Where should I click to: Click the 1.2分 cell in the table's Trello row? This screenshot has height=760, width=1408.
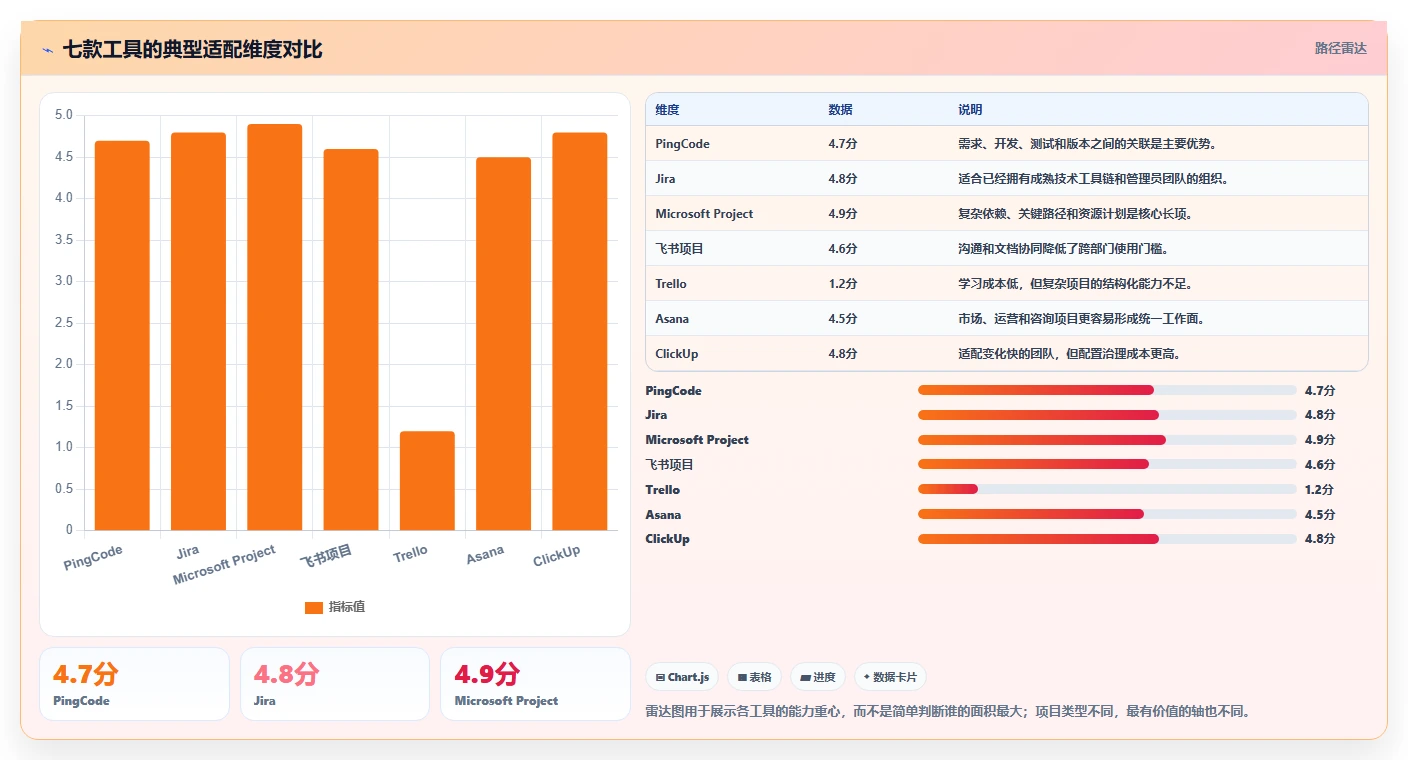[843, 284]
